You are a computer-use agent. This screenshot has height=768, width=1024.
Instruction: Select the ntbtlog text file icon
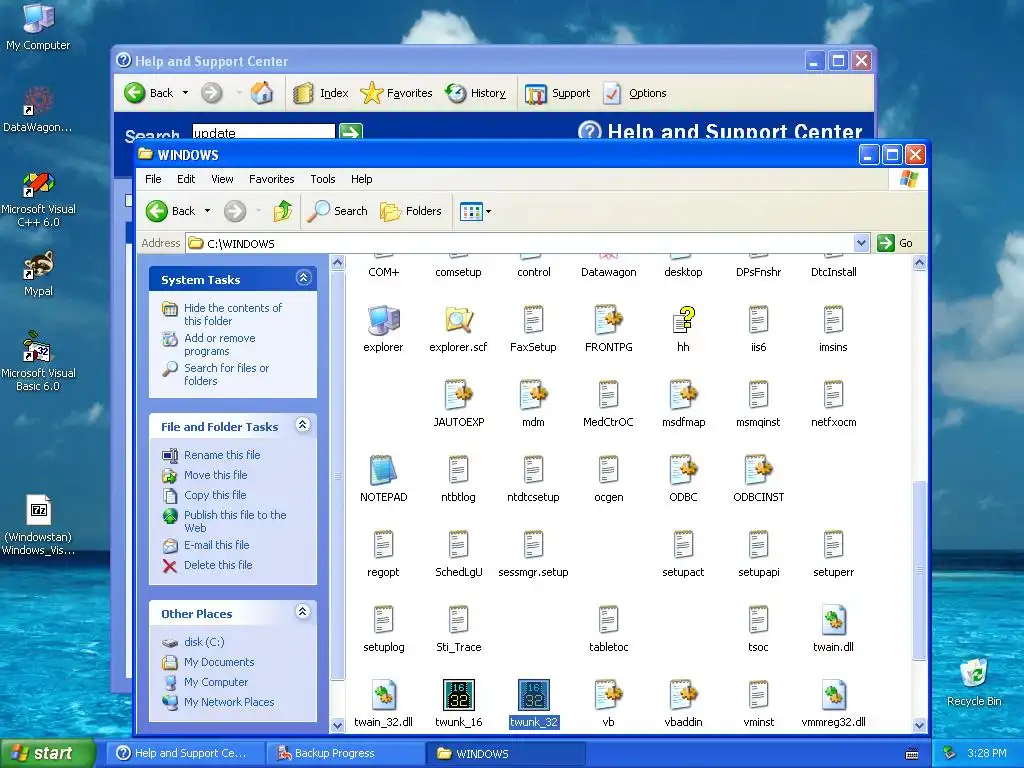click(x=458, y=470)
